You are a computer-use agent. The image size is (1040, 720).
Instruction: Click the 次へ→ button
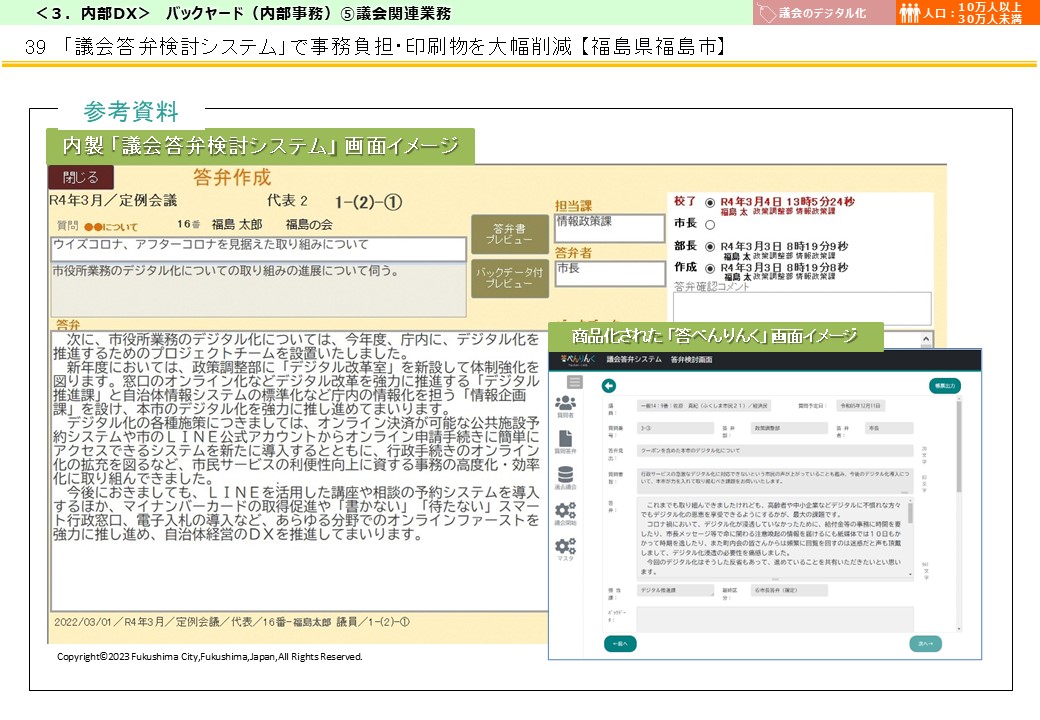click(925, 644)
